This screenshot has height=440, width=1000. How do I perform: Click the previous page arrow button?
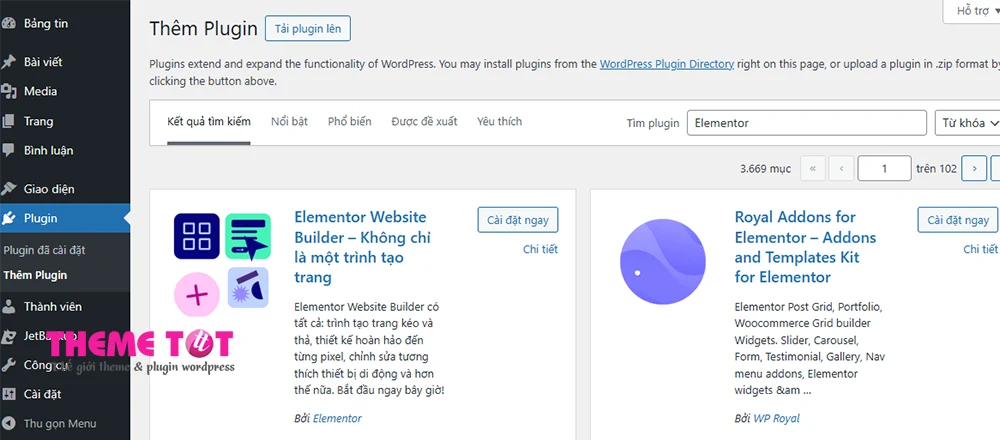tap(841, 168)
